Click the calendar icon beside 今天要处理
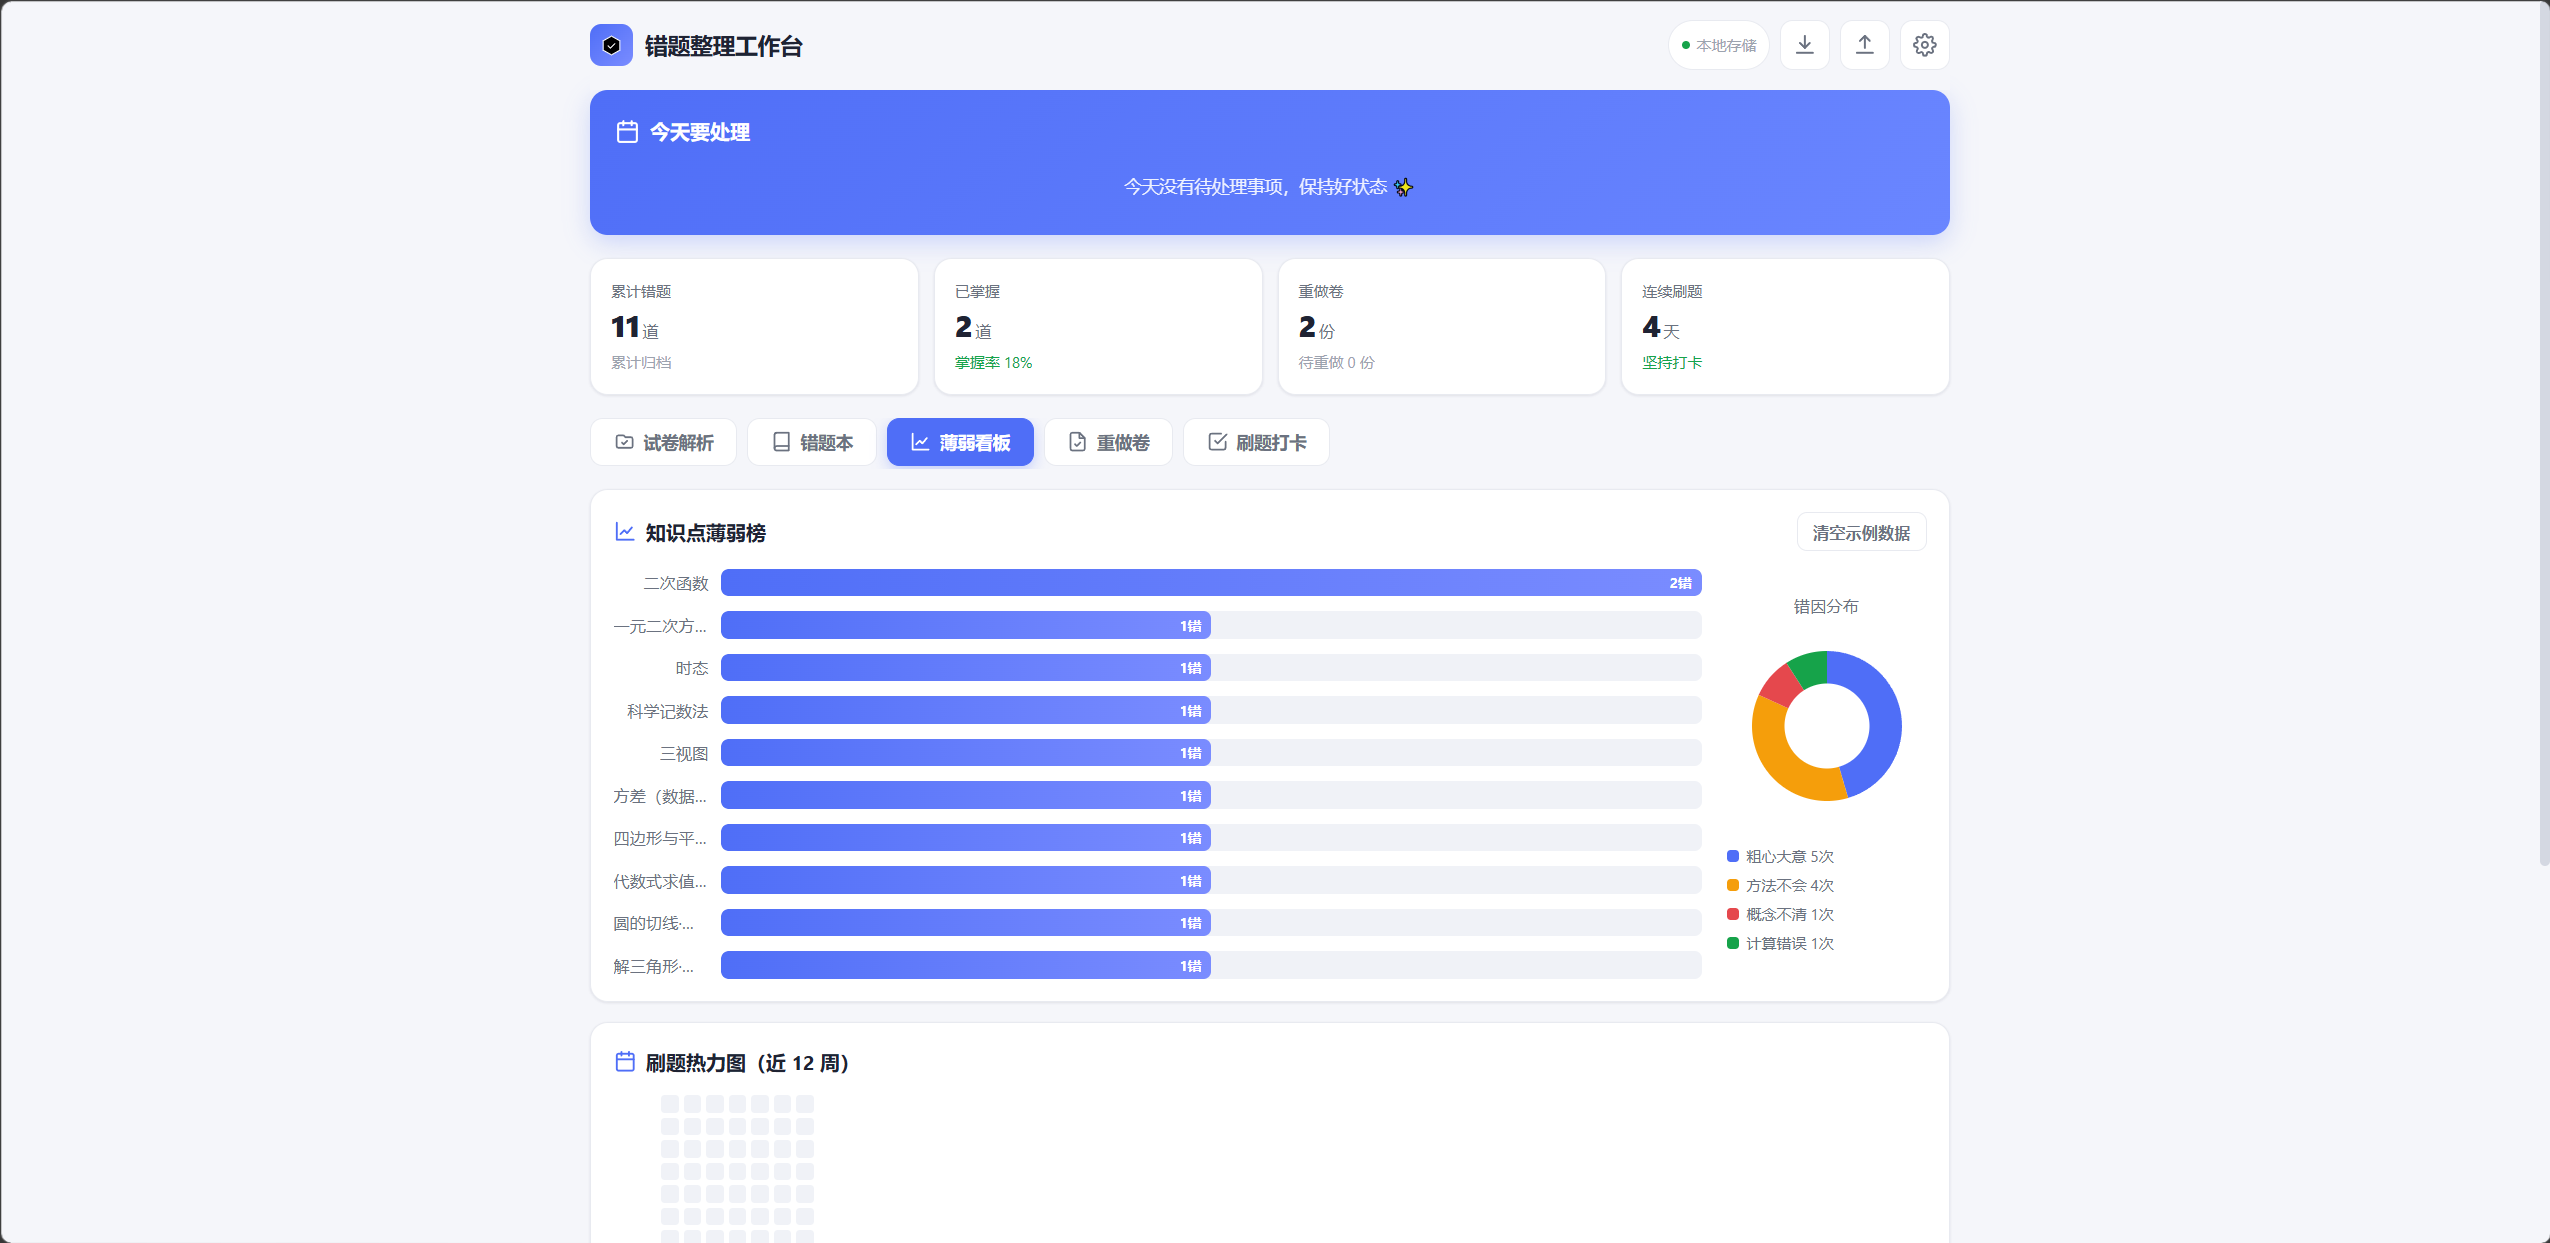 627,132
